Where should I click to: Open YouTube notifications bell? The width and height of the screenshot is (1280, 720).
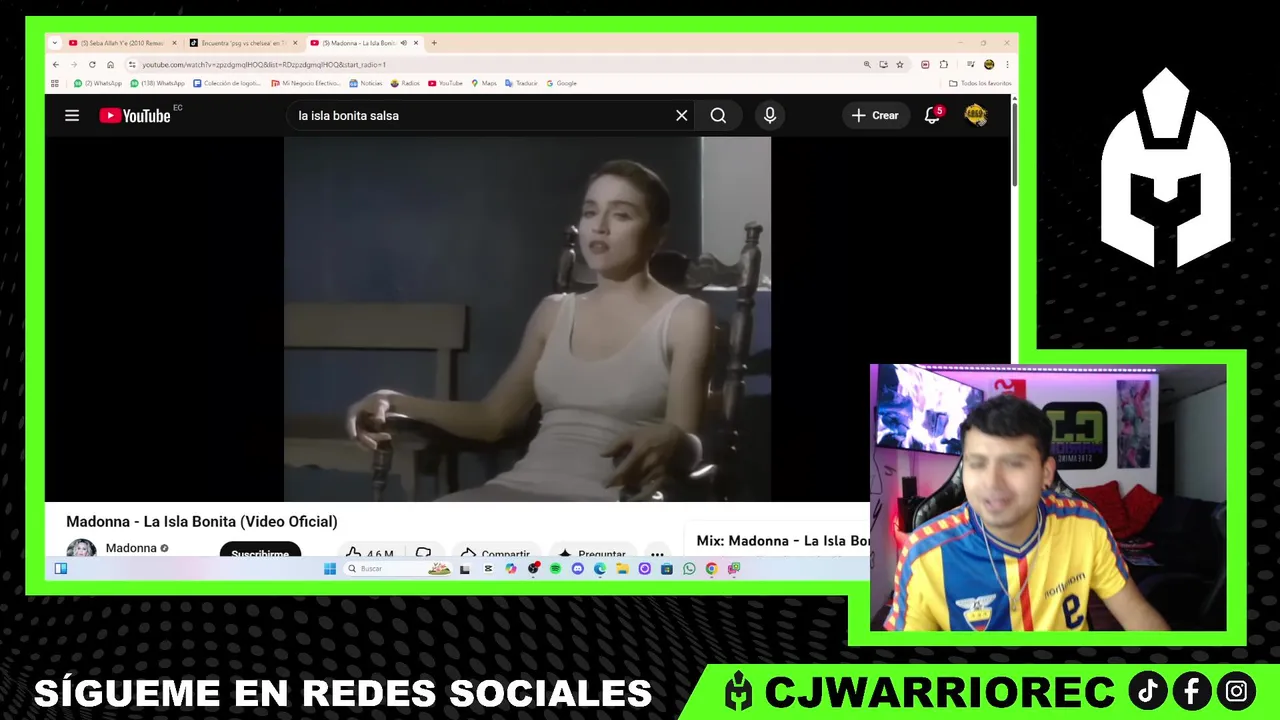(x=932, y=115)
